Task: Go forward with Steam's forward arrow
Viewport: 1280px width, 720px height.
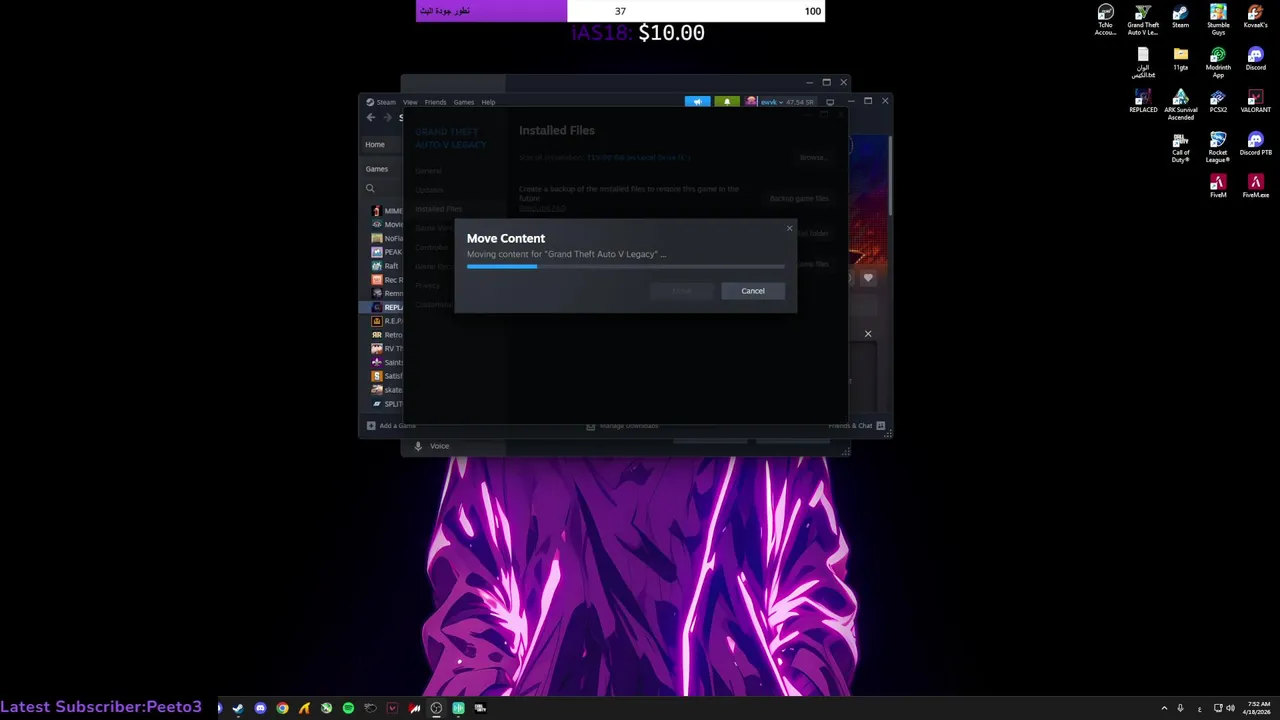Action: 387,117
